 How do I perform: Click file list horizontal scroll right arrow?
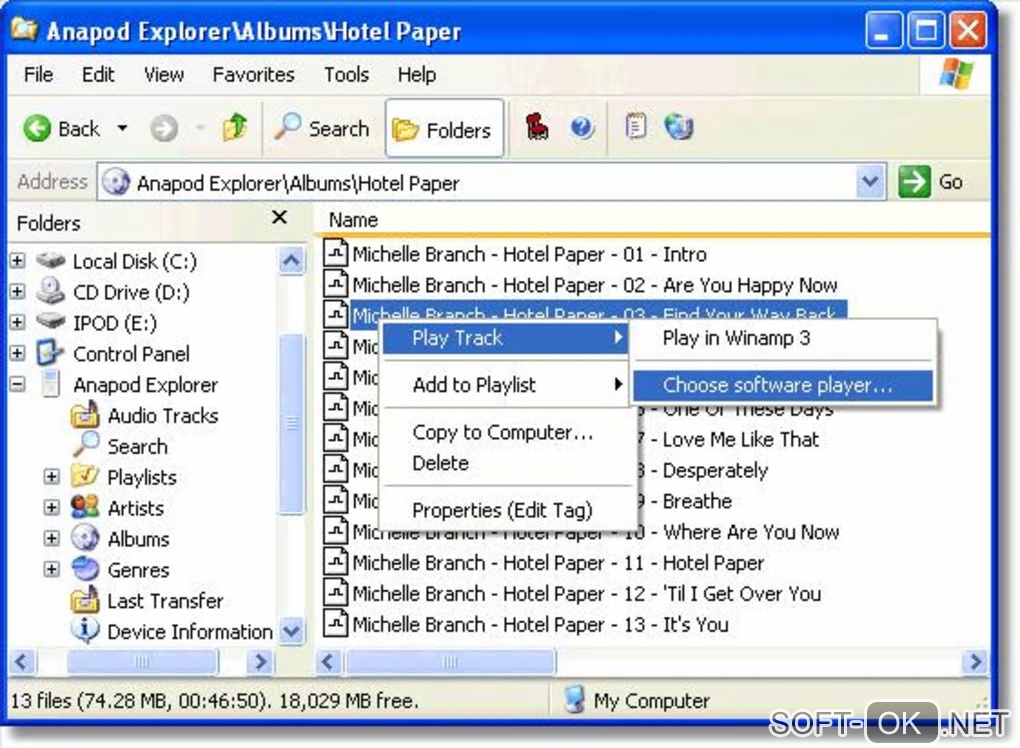[975, 662]
